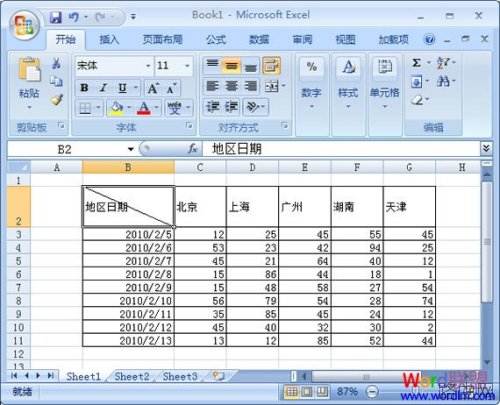Increase font size with the large A icon
Image resolution: width=500 pixels, height=405 pixels.
[153, 88]
